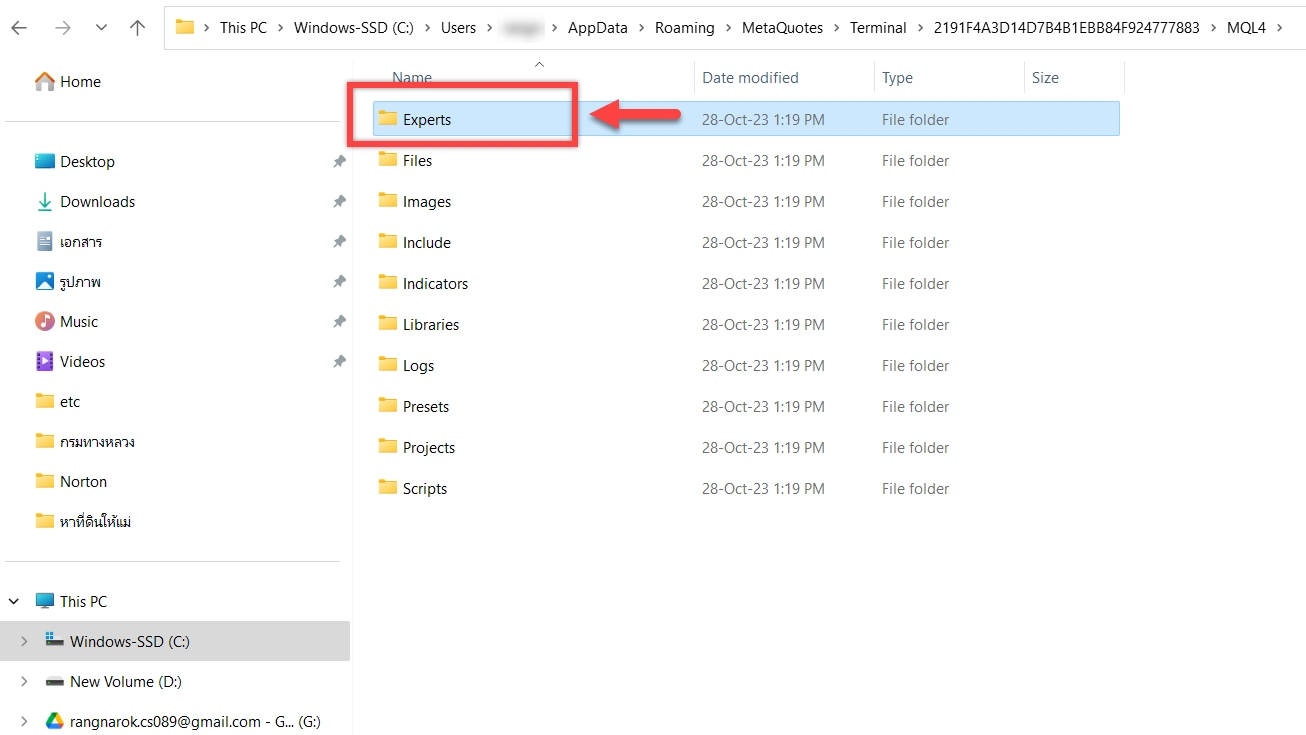Expand the New Volume (D:) drive
The height and width of the screenshot is (735, 1306).
(25, 682)
